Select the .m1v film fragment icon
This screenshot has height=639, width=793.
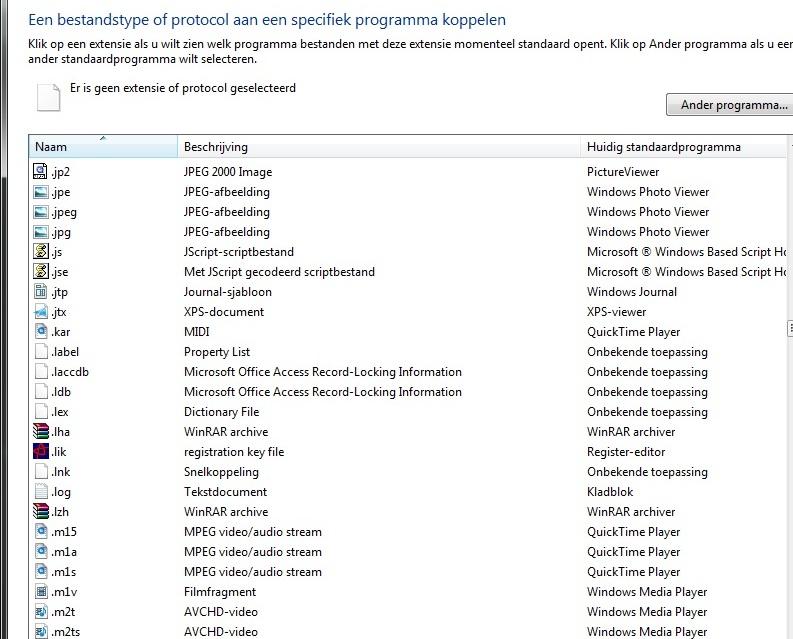point(40,591)
